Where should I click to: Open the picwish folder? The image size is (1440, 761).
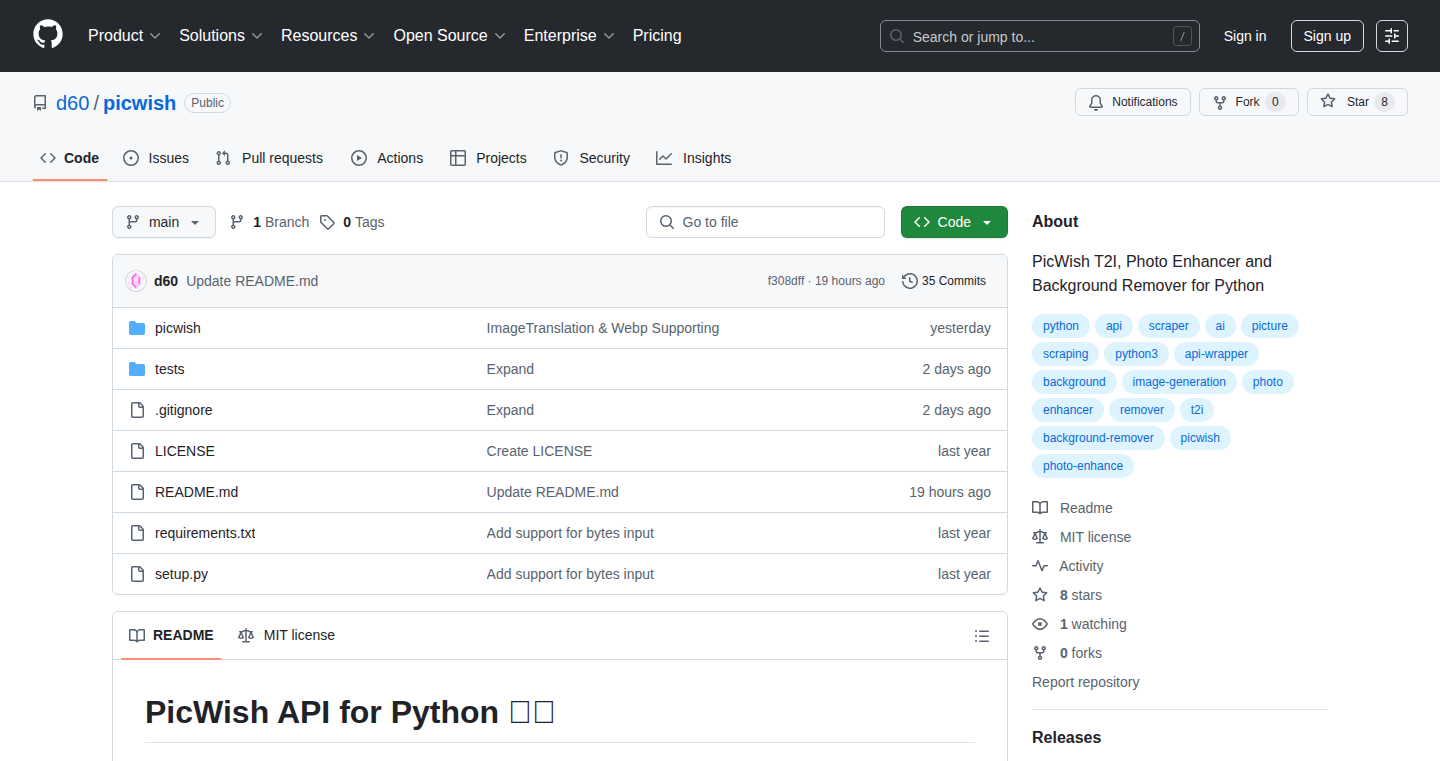(178, 328)
